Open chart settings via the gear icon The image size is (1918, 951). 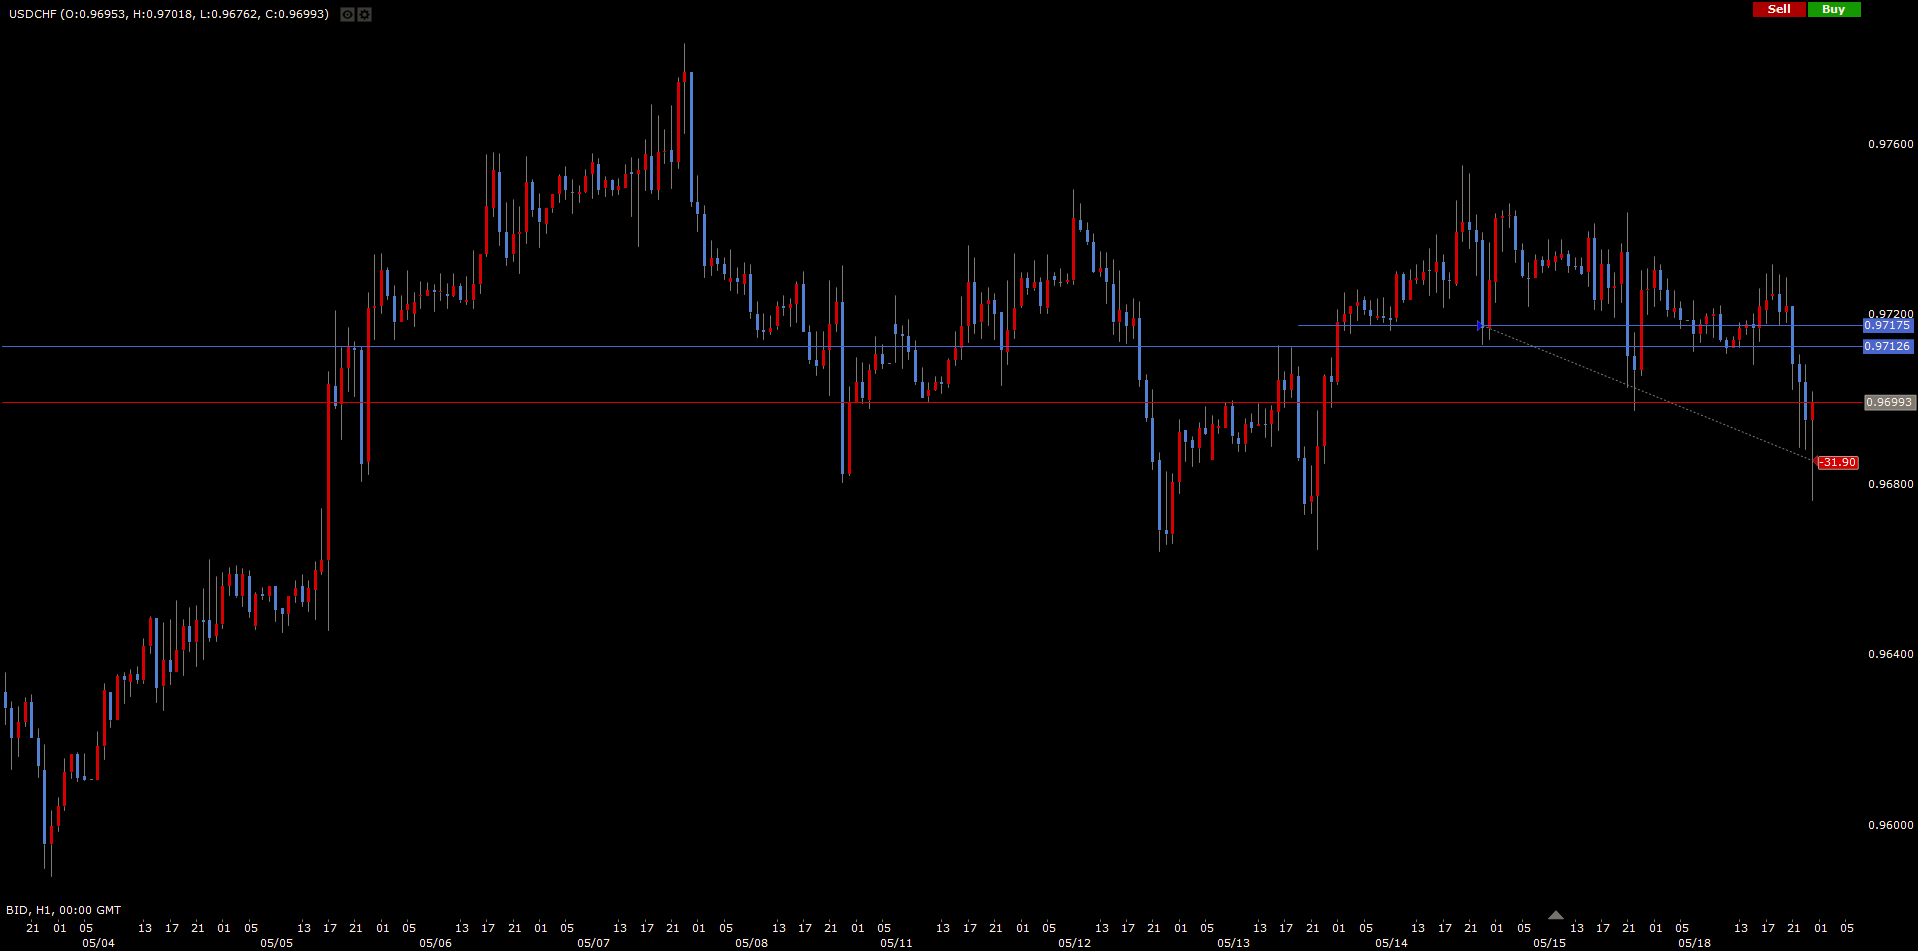[364, 14]
